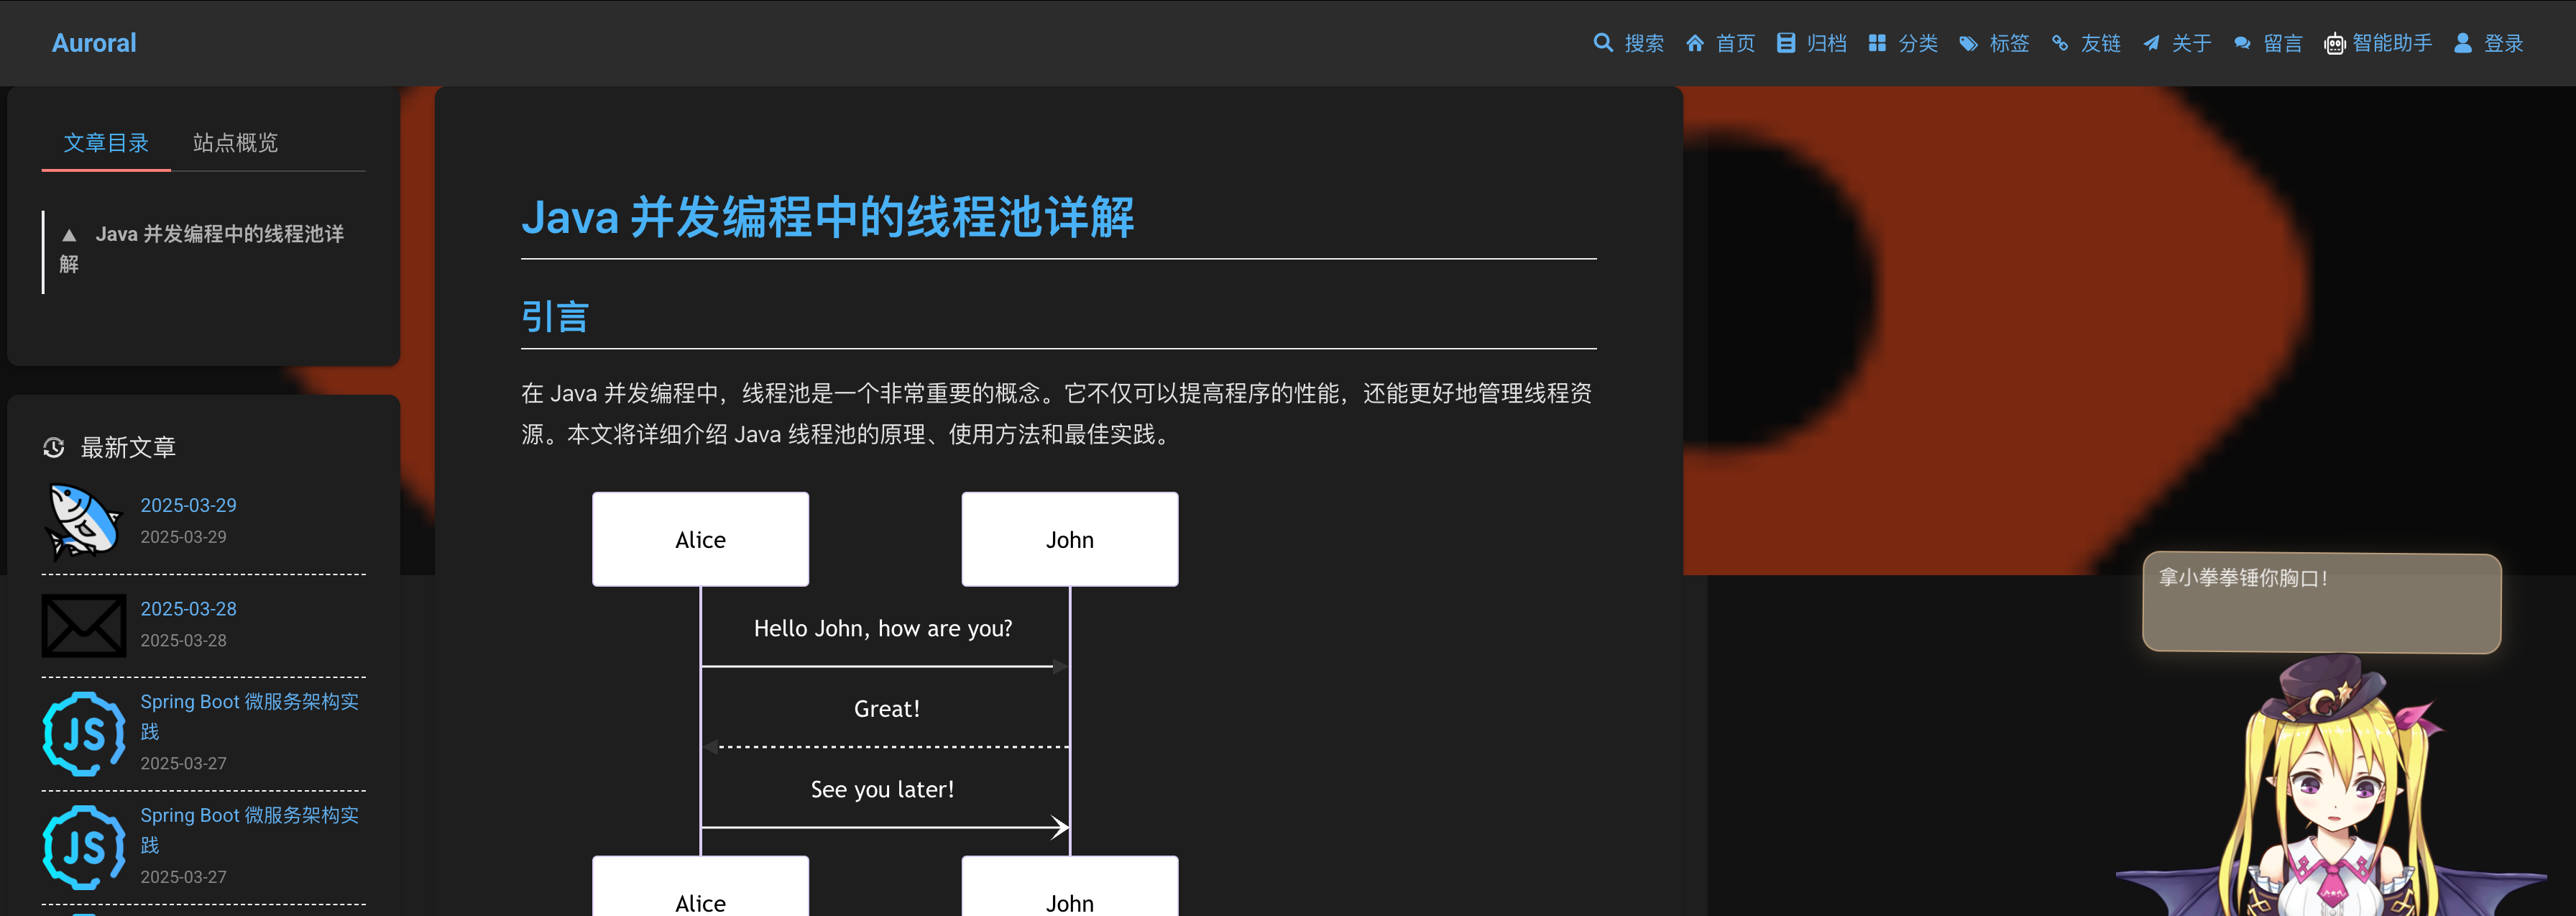
Task: Navigate to 首页 using the house icon
Action: [x=1695, y=43]
